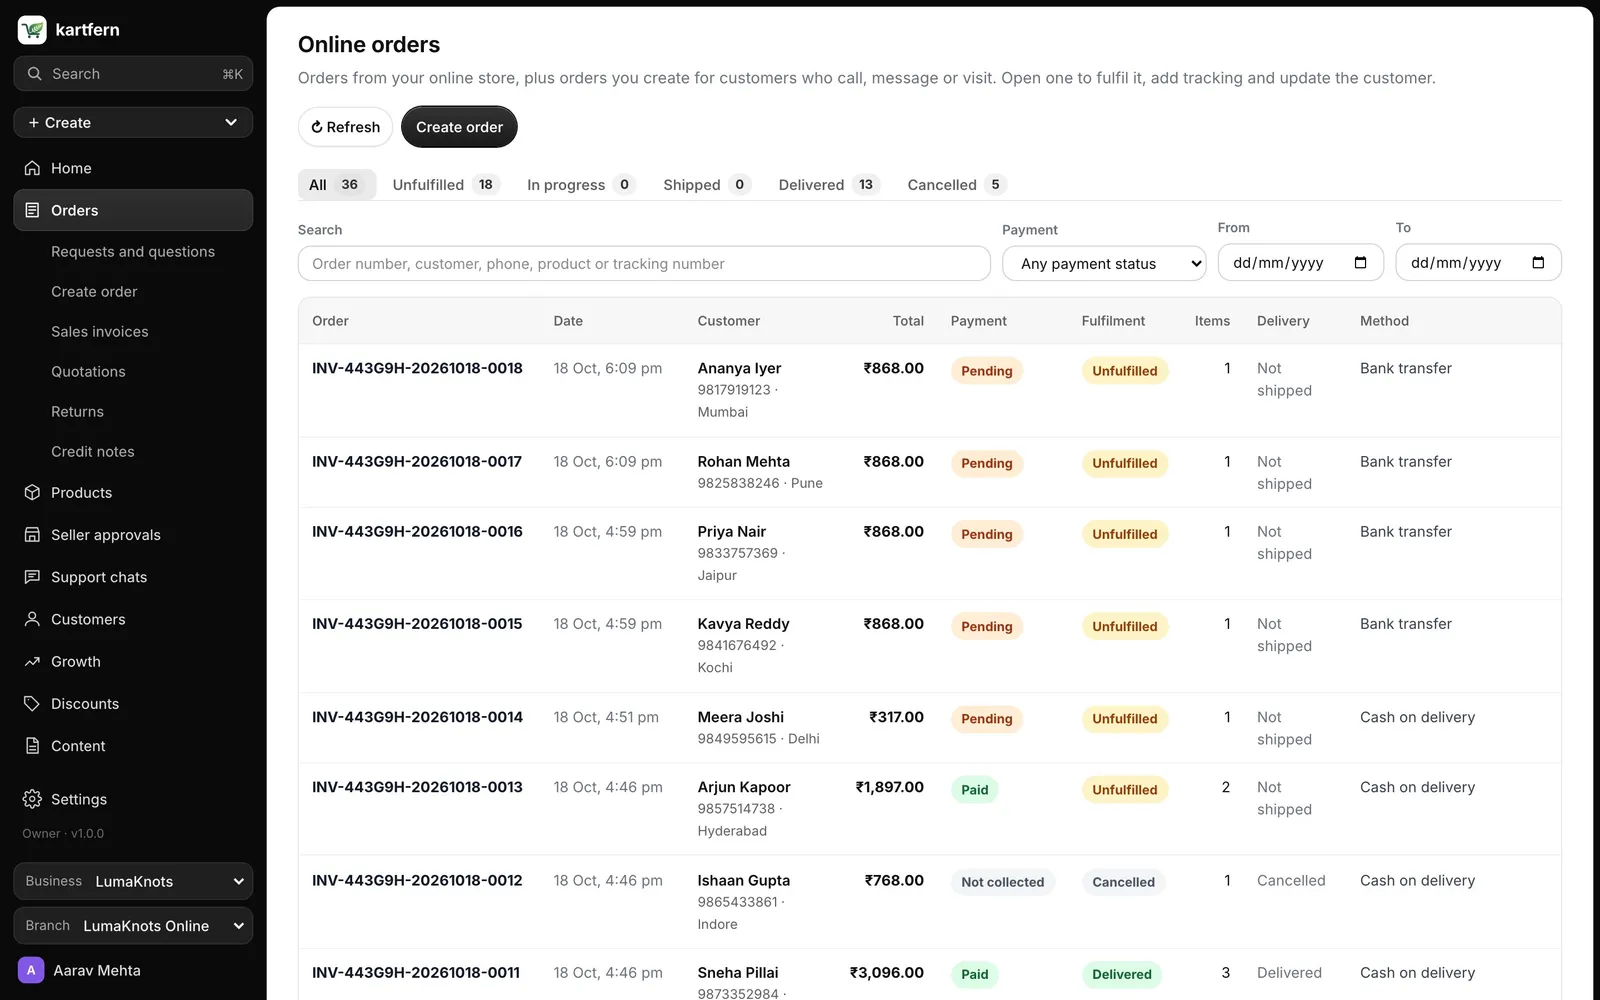Click the Aarav Mehta avatar icon
The height and width of the screenshot is (1000, 1600).
click(31, 970)
